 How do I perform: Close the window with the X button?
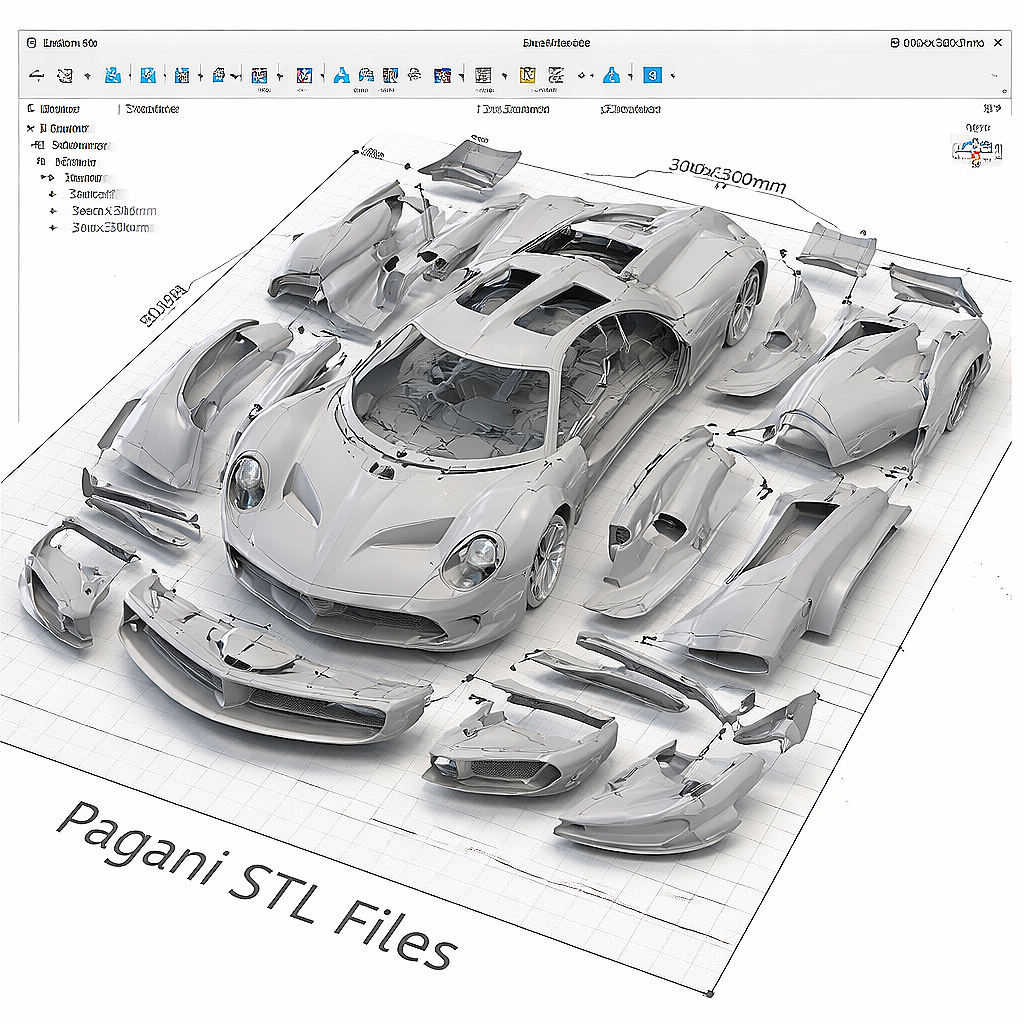click(x=998, y=43)
